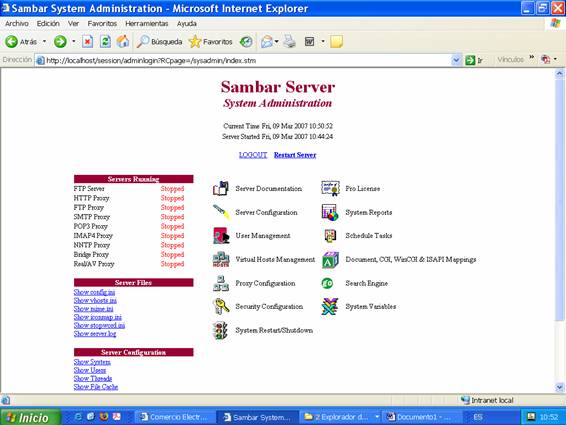This screenshot has width=566, height=425.
Task: Open the forward history dropdown arrow
Action: pos(74,42)
